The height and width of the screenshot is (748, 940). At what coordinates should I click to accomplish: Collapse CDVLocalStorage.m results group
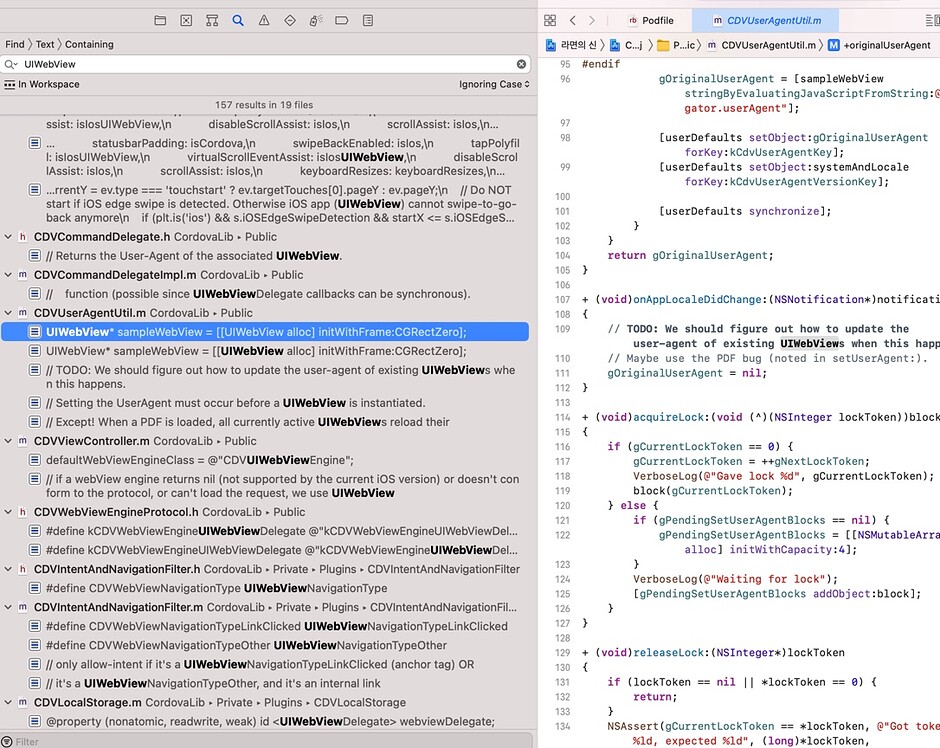(x=8, y=702)
